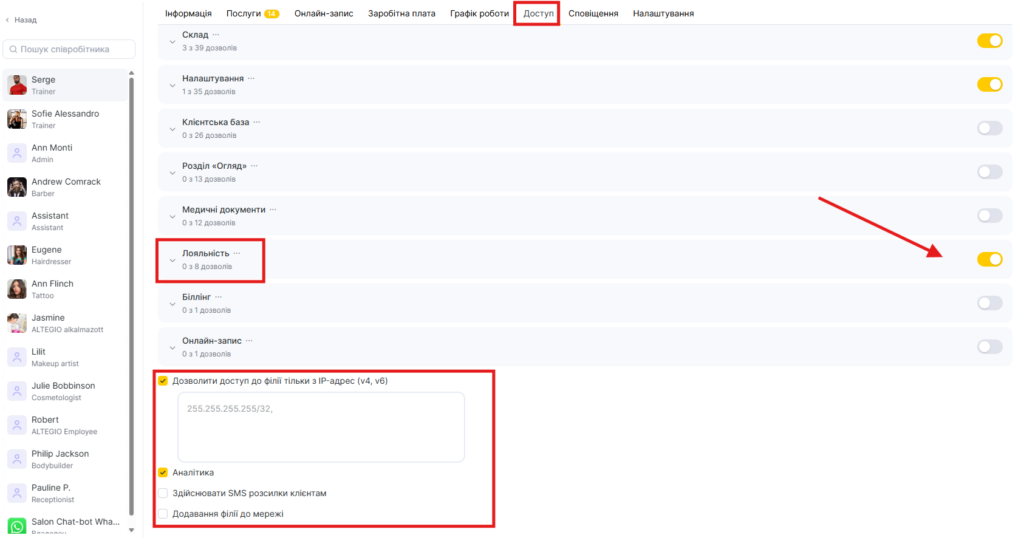Click three-dots icon next to Склад
This screenshot has width=1024, height=538.
click(215, 35)
